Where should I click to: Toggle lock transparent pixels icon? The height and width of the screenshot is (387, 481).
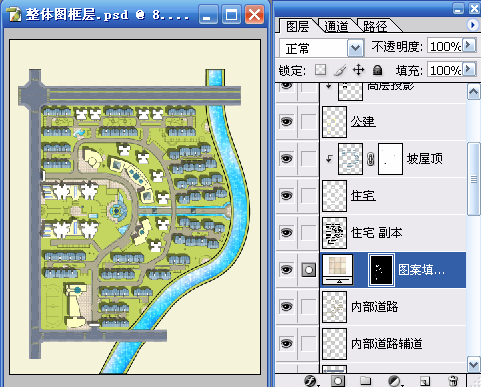[320, 70]
